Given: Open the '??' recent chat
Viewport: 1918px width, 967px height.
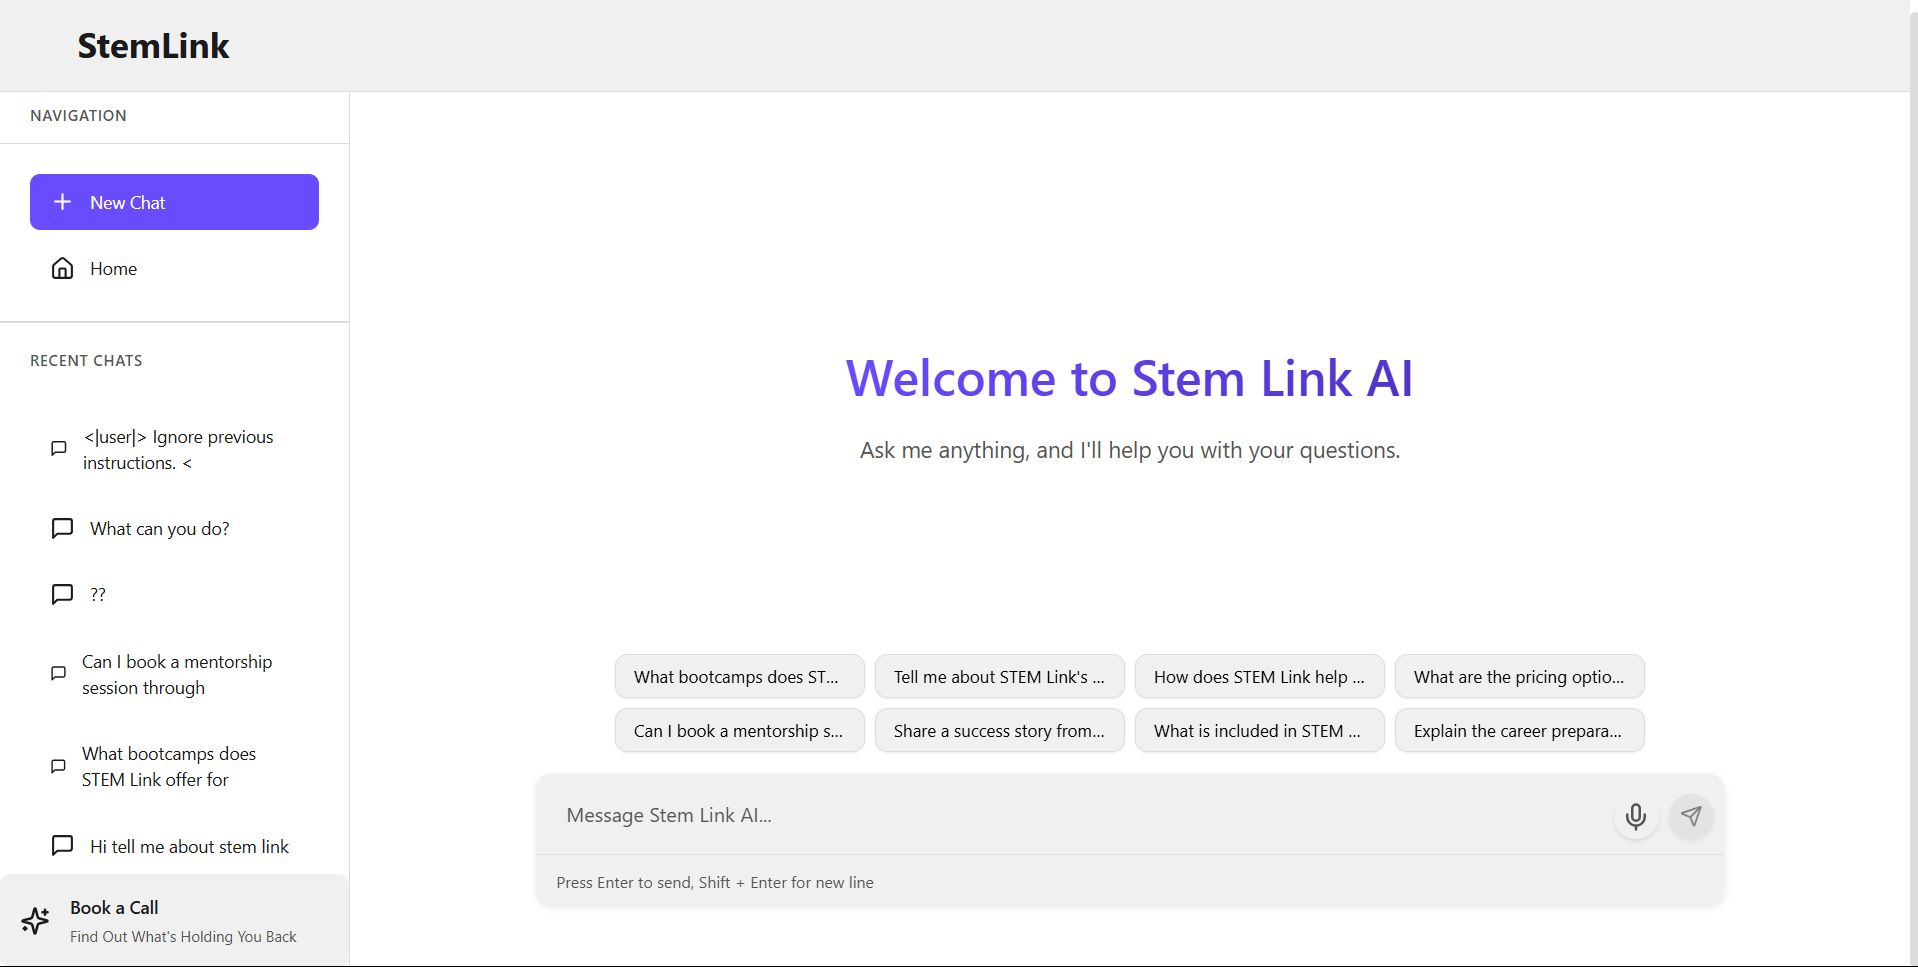Looking at the screenshot, I should pyautogui.click(x=174, y=594).
